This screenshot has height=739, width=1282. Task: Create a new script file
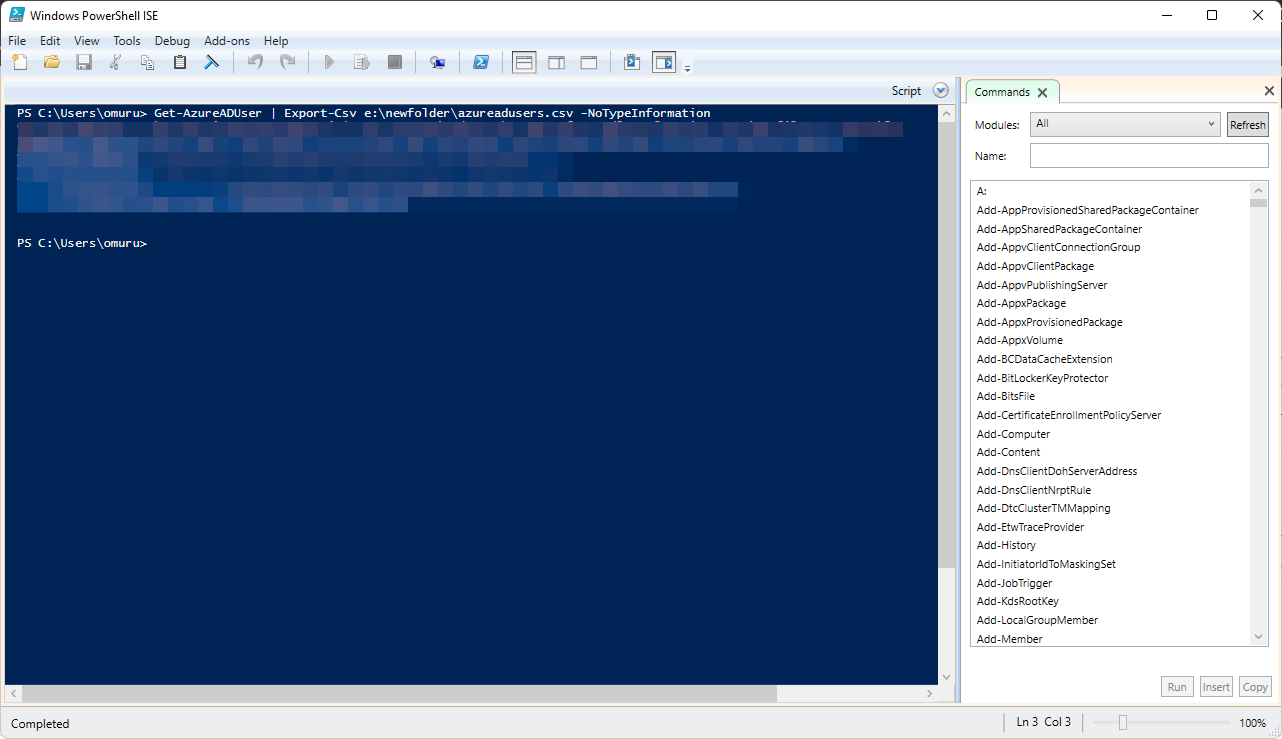click(x=19, y=61)
